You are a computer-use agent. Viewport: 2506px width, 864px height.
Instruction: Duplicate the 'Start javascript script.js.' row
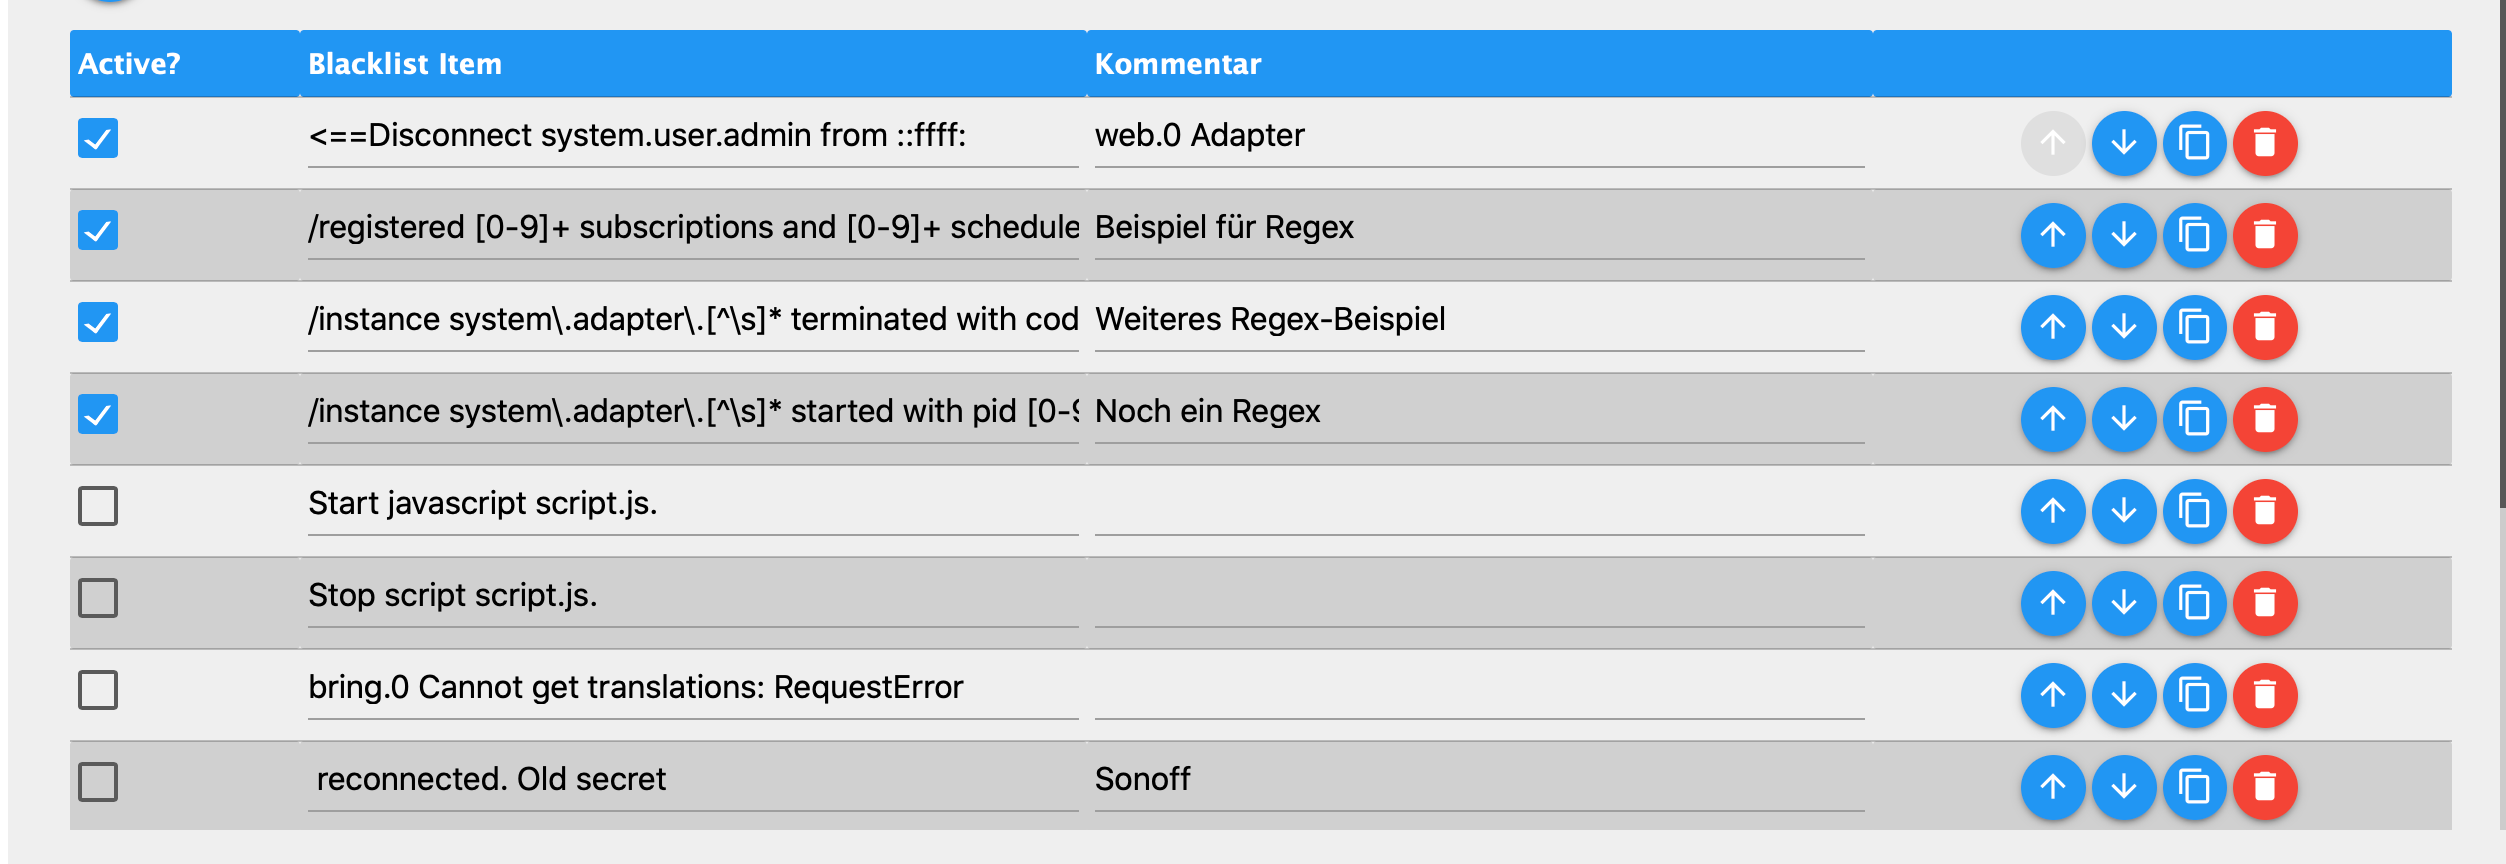(x=2194, y=511)
